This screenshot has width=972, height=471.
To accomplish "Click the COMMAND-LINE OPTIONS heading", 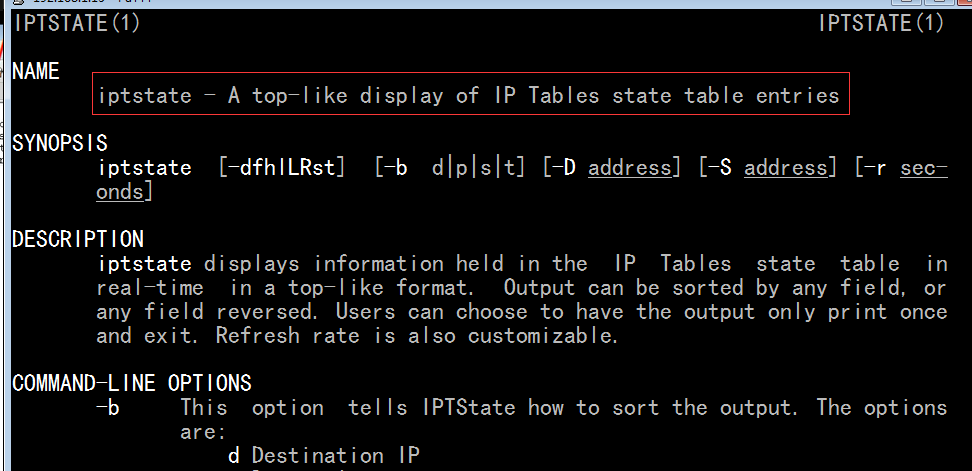I will [132, 383].
